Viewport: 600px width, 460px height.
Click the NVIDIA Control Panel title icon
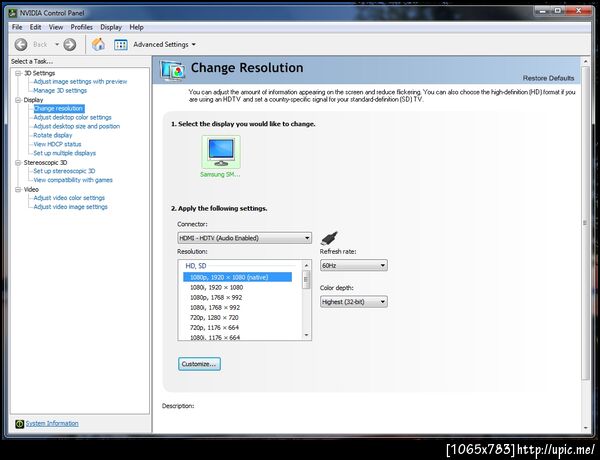(x=13, y=13)
